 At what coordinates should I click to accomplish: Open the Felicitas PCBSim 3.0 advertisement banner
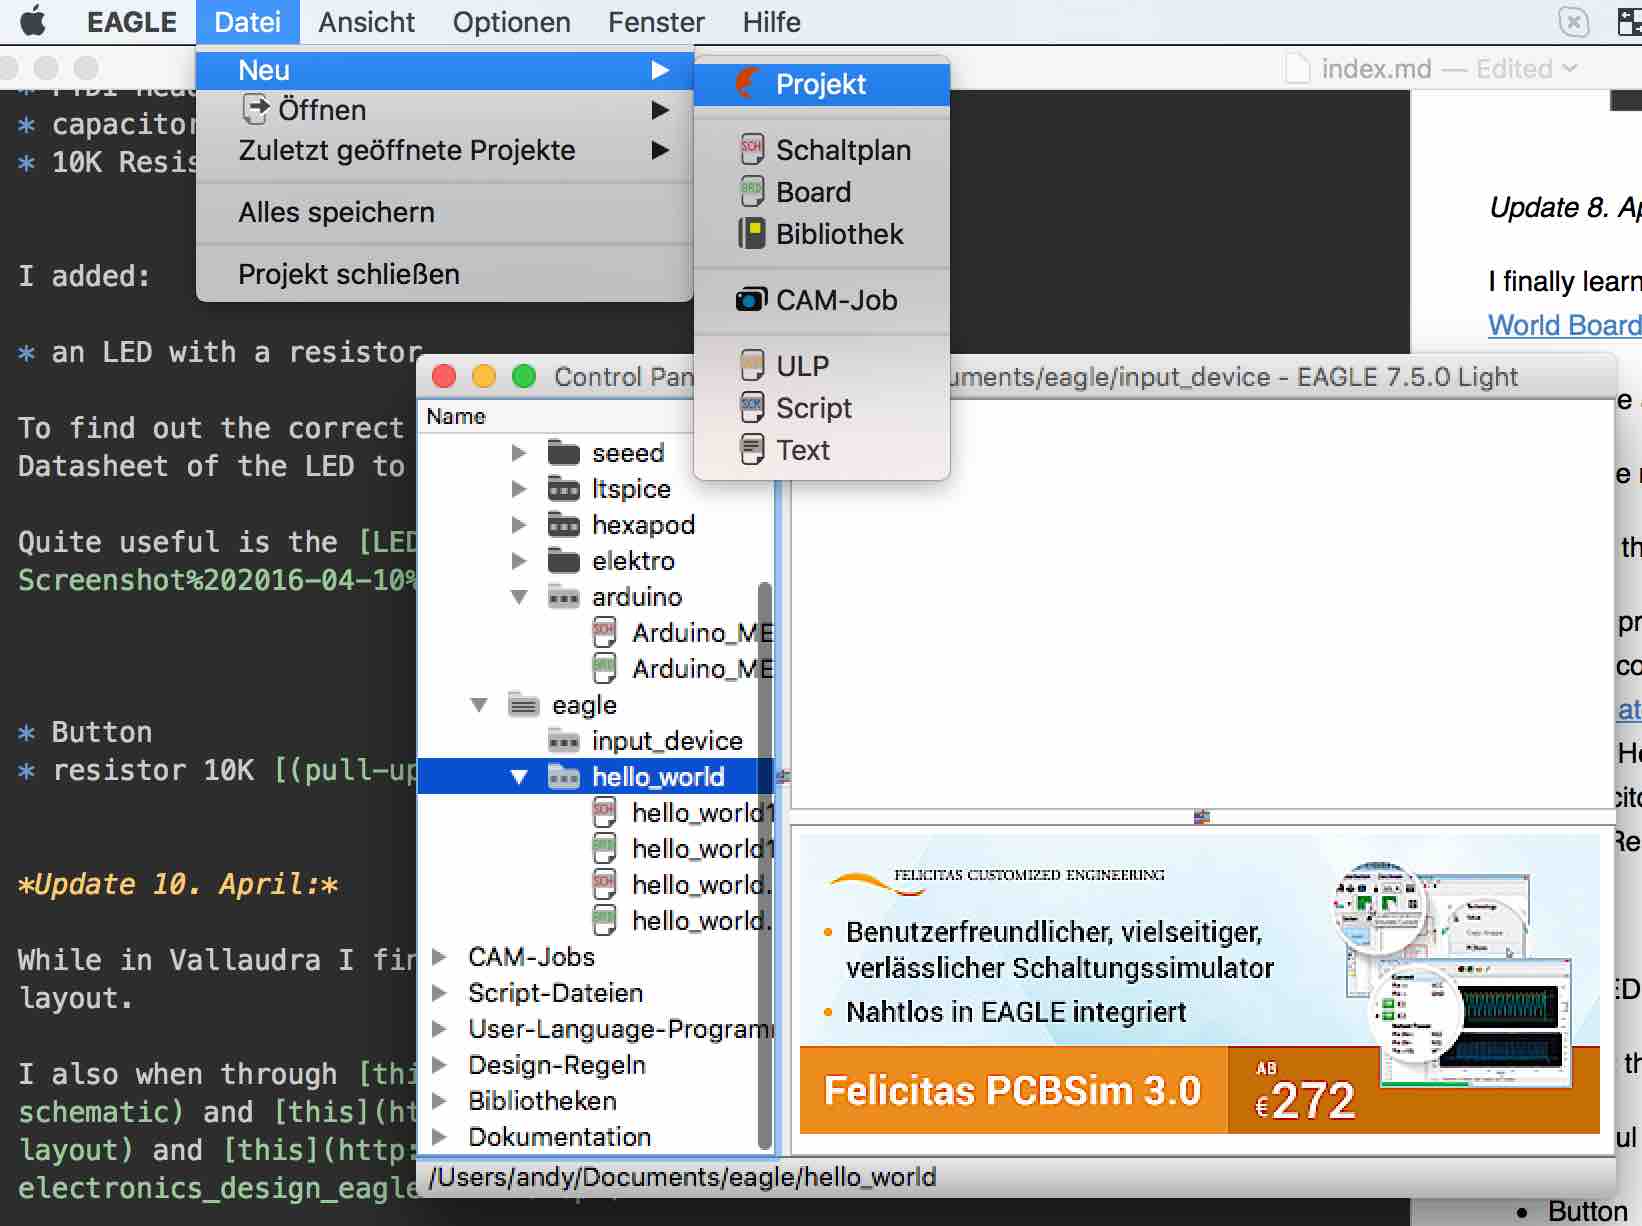(x=1199, y=984)
